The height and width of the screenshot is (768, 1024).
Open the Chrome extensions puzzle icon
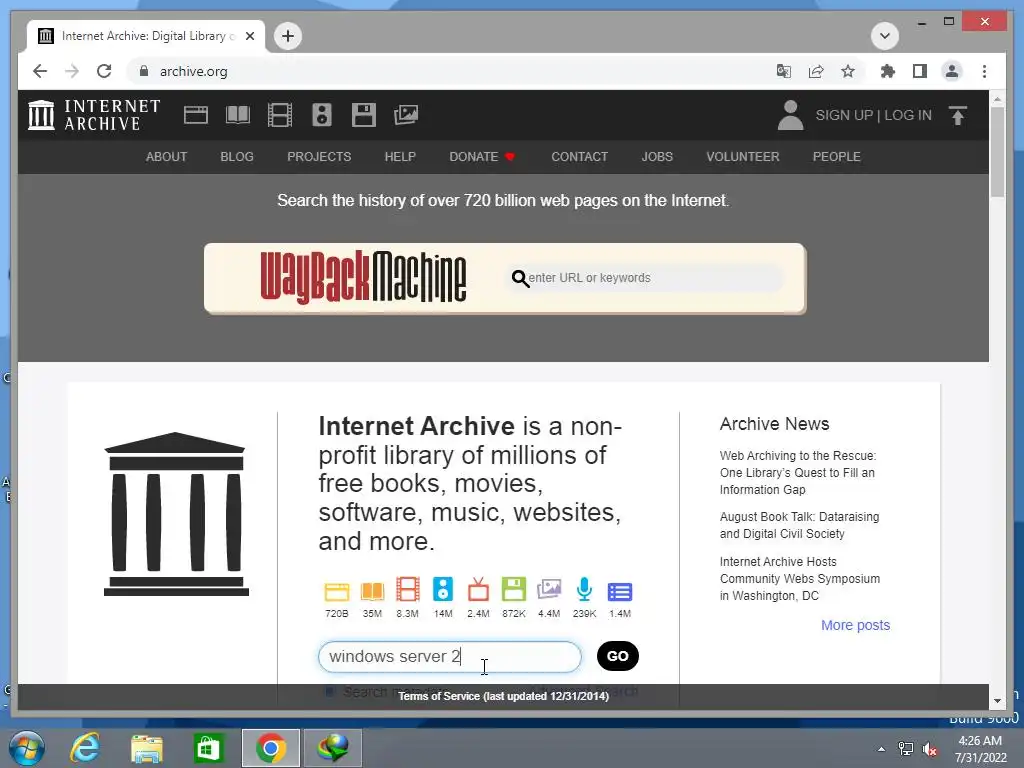[x=888, y=71]
